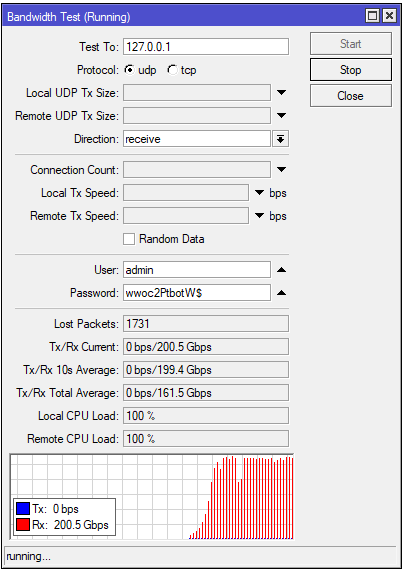
Task: Select the udp protocol radio button
Action: [x=129, y=70]
